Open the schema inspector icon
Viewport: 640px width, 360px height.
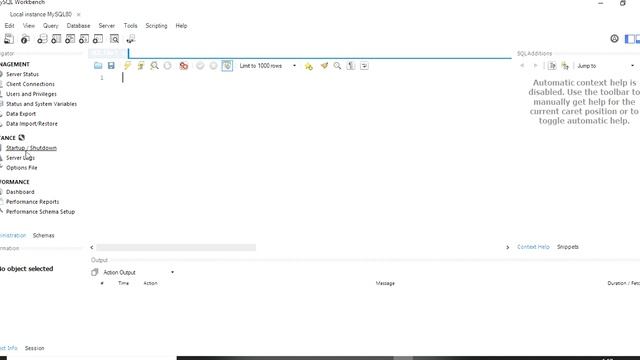25,39
